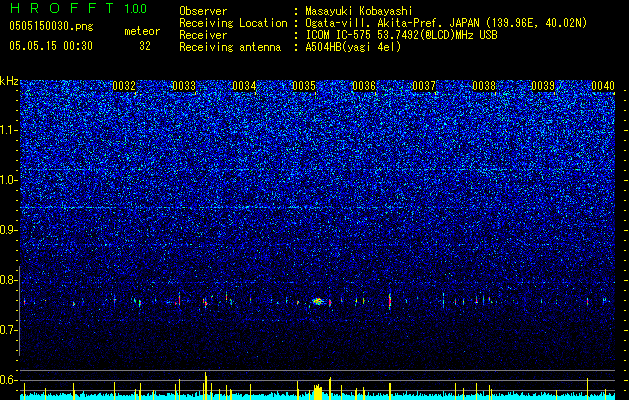
Task: Click the time marker 0038
Action: point(484,86)
